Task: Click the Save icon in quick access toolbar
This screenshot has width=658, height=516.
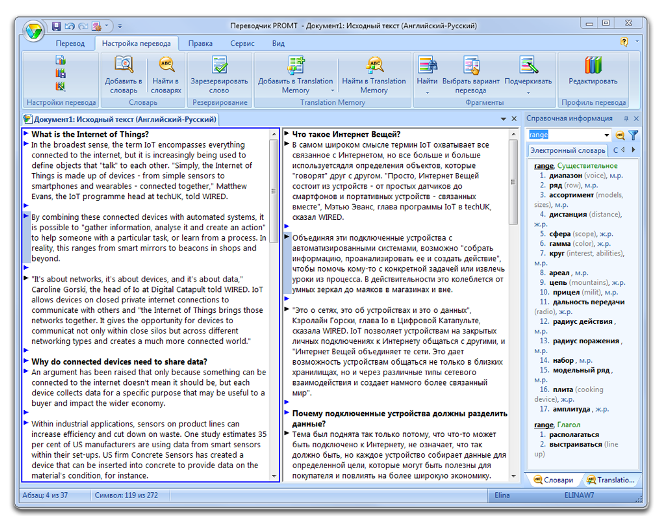Action: coord(56,26)
